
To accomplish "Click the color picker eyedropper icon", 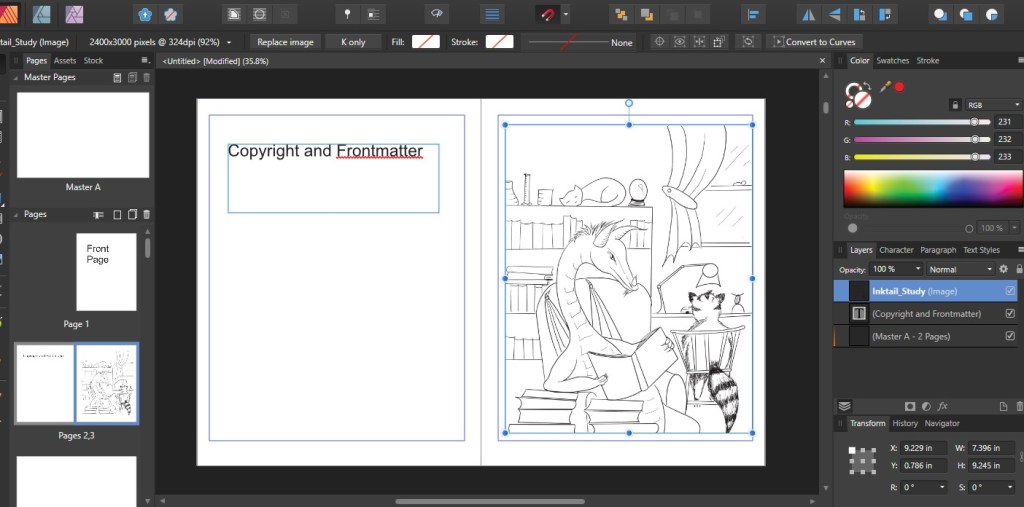I will click(x=885, y=87).
